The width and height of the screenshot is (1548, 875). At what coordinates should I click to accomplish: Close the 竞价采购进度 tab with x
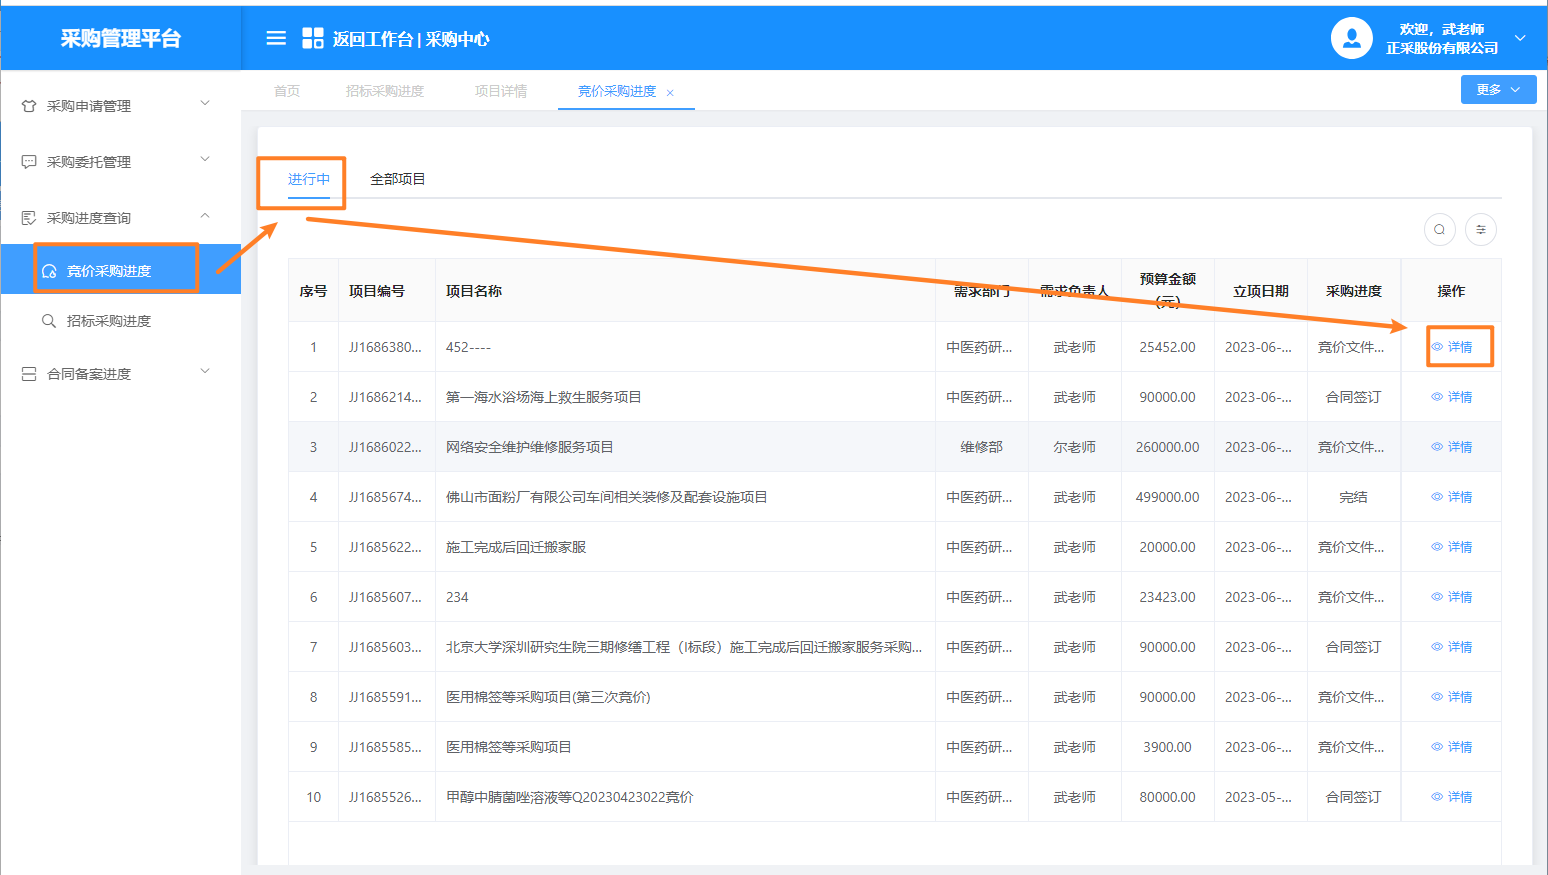pos(670,93)
